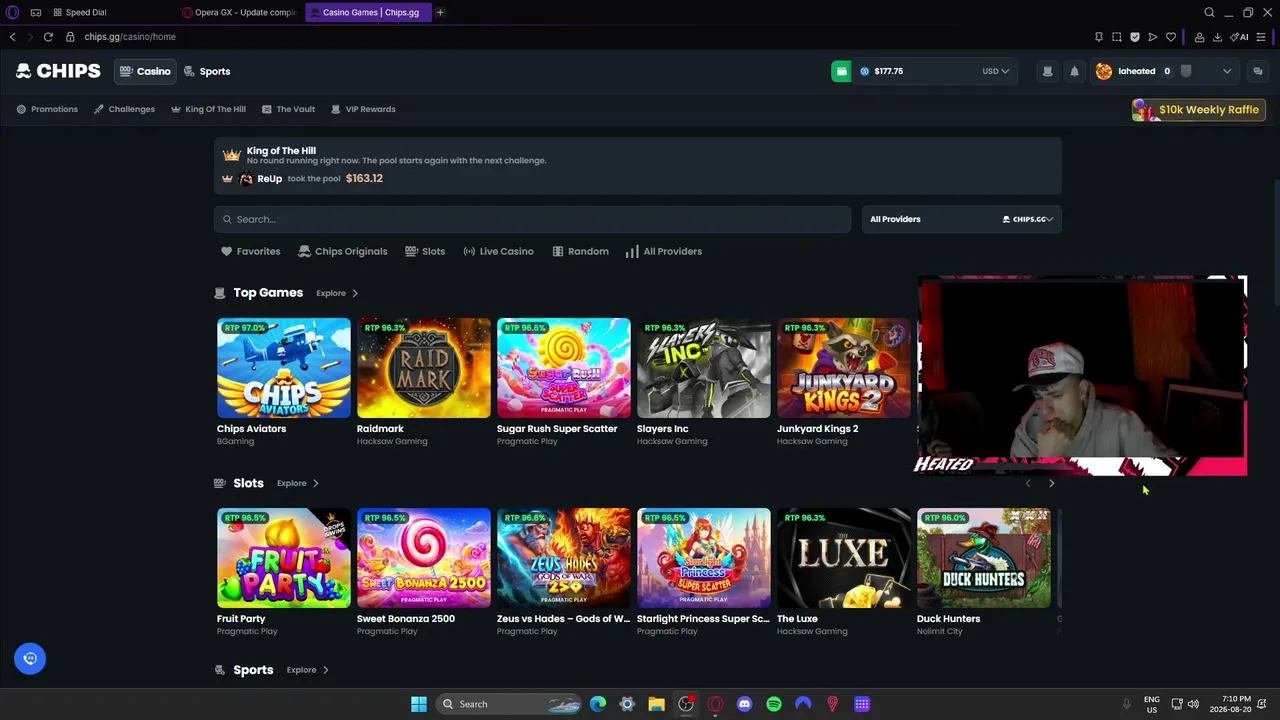Filter games by Favorites
Image resolution: width=1280 pixels, height=720 pixels.
click(x=250, y=251)
